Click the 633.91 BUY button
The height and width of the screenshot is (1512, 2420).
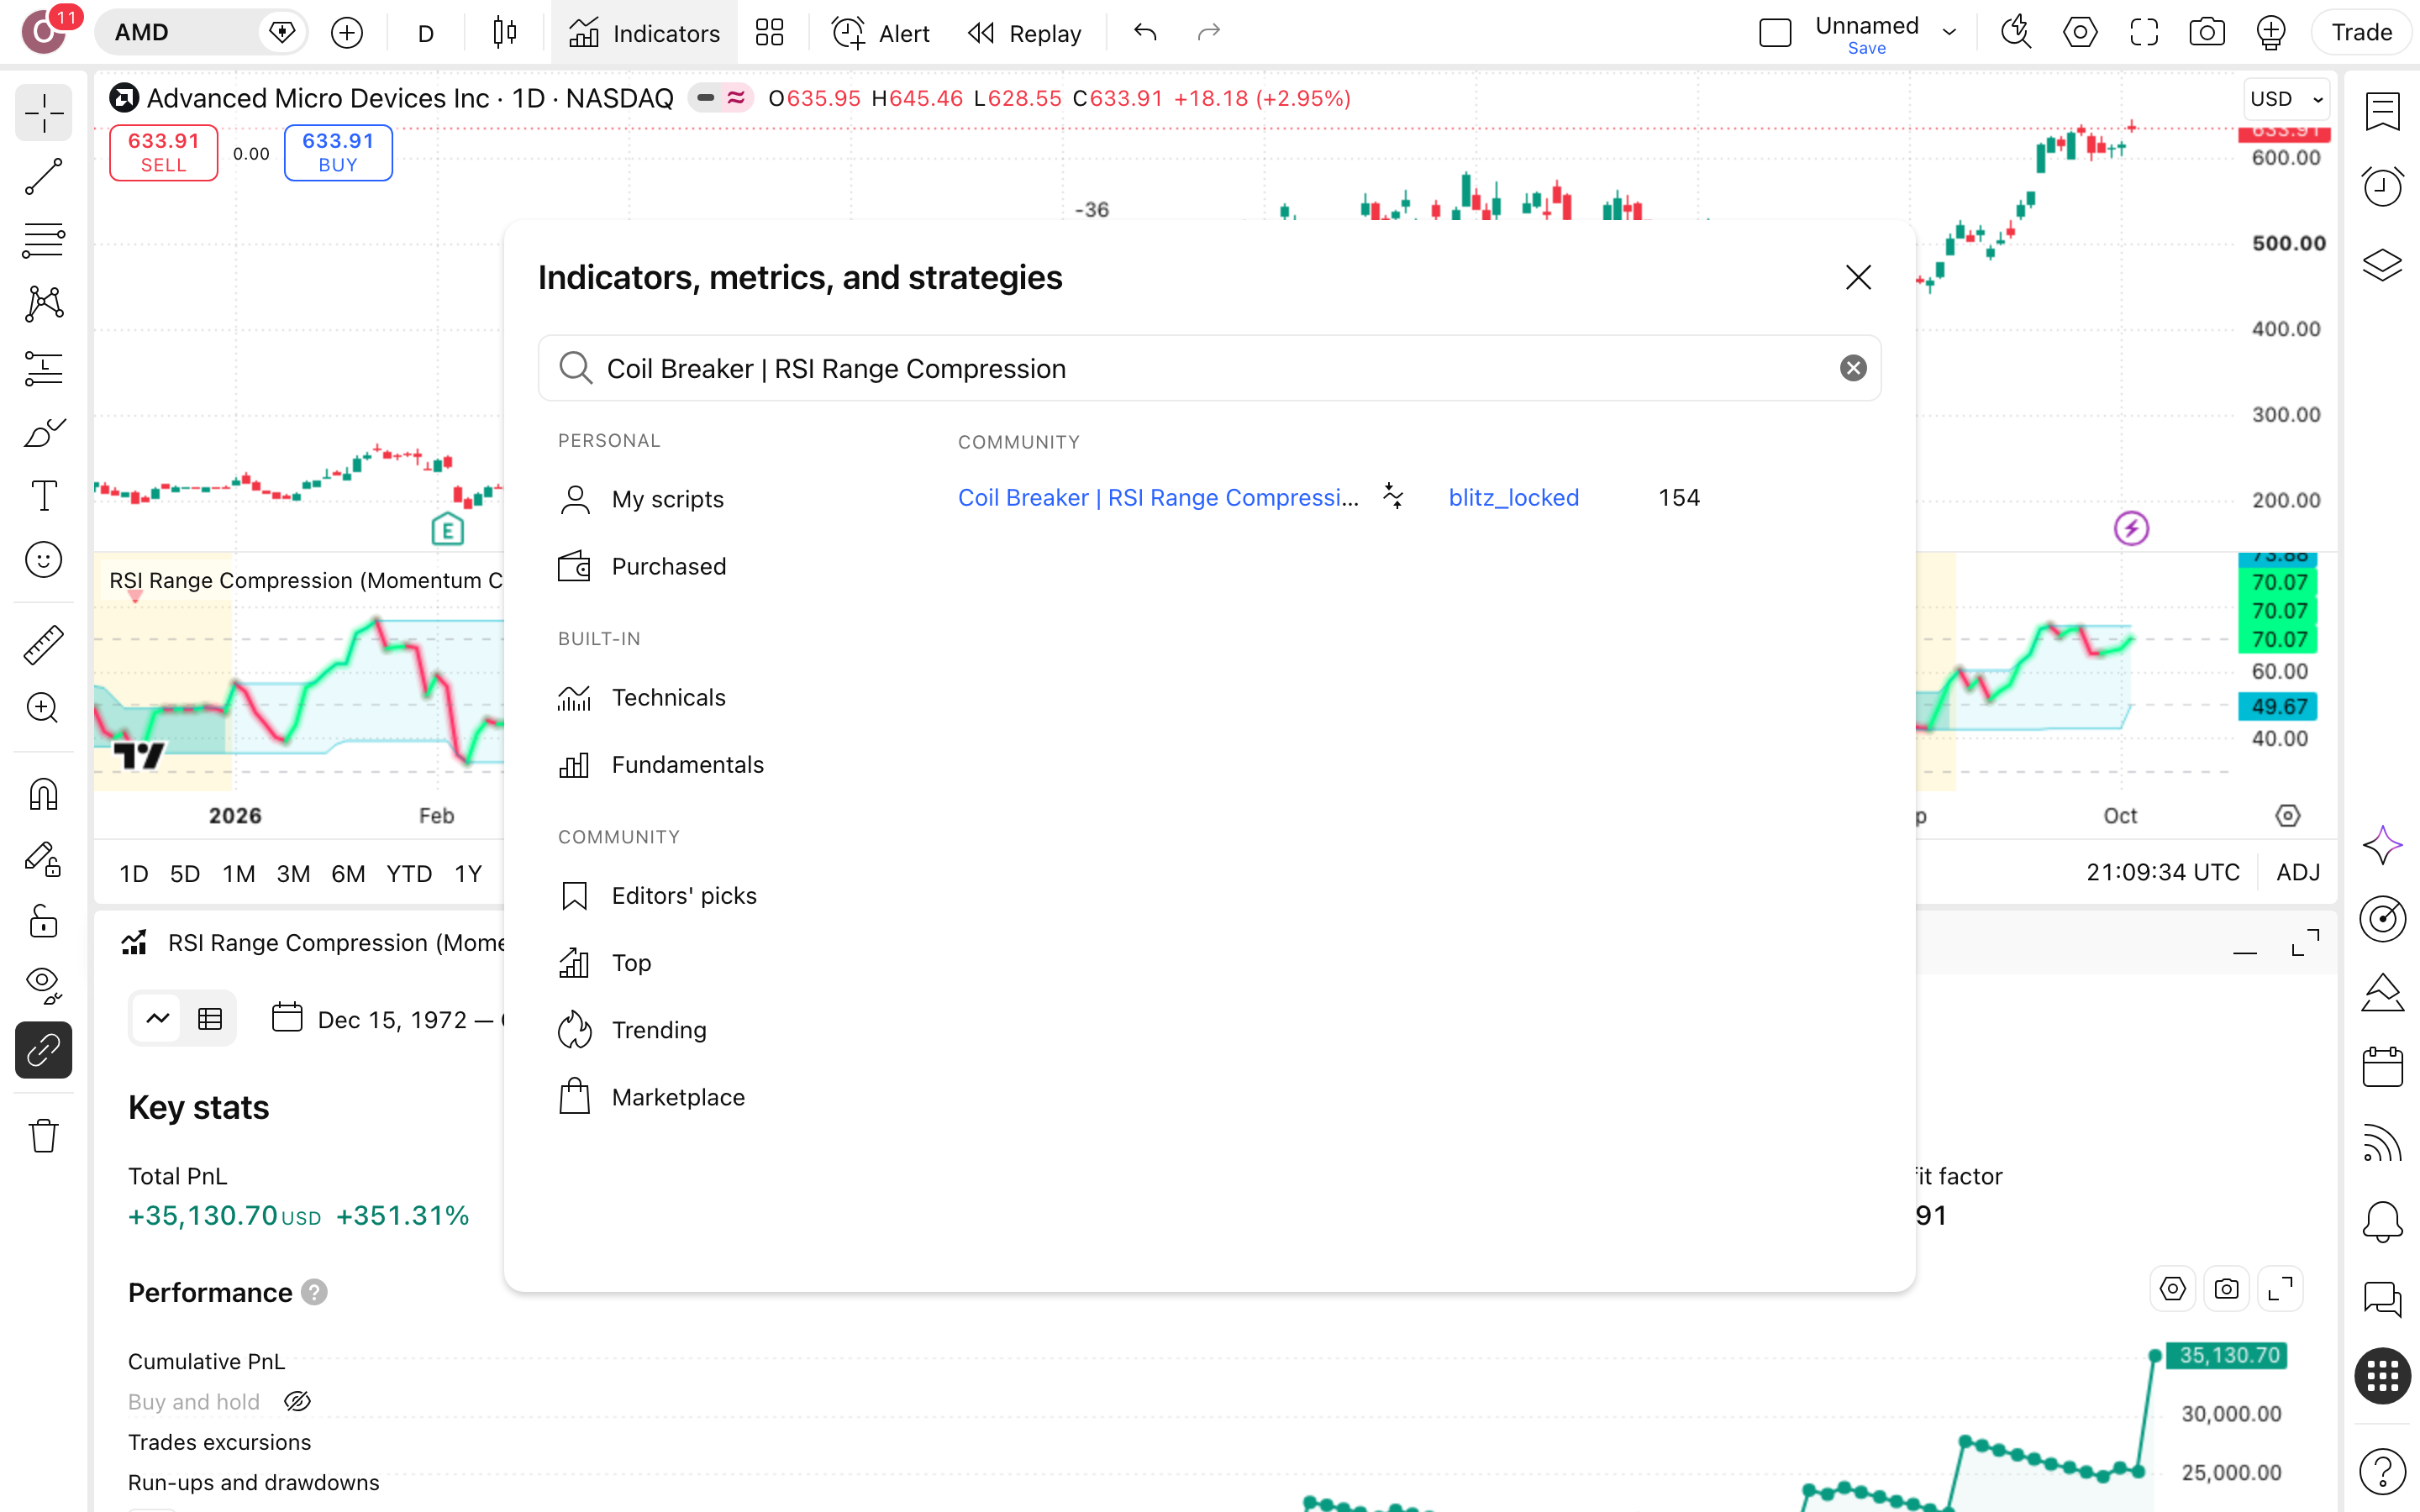[x=338, y=152]
